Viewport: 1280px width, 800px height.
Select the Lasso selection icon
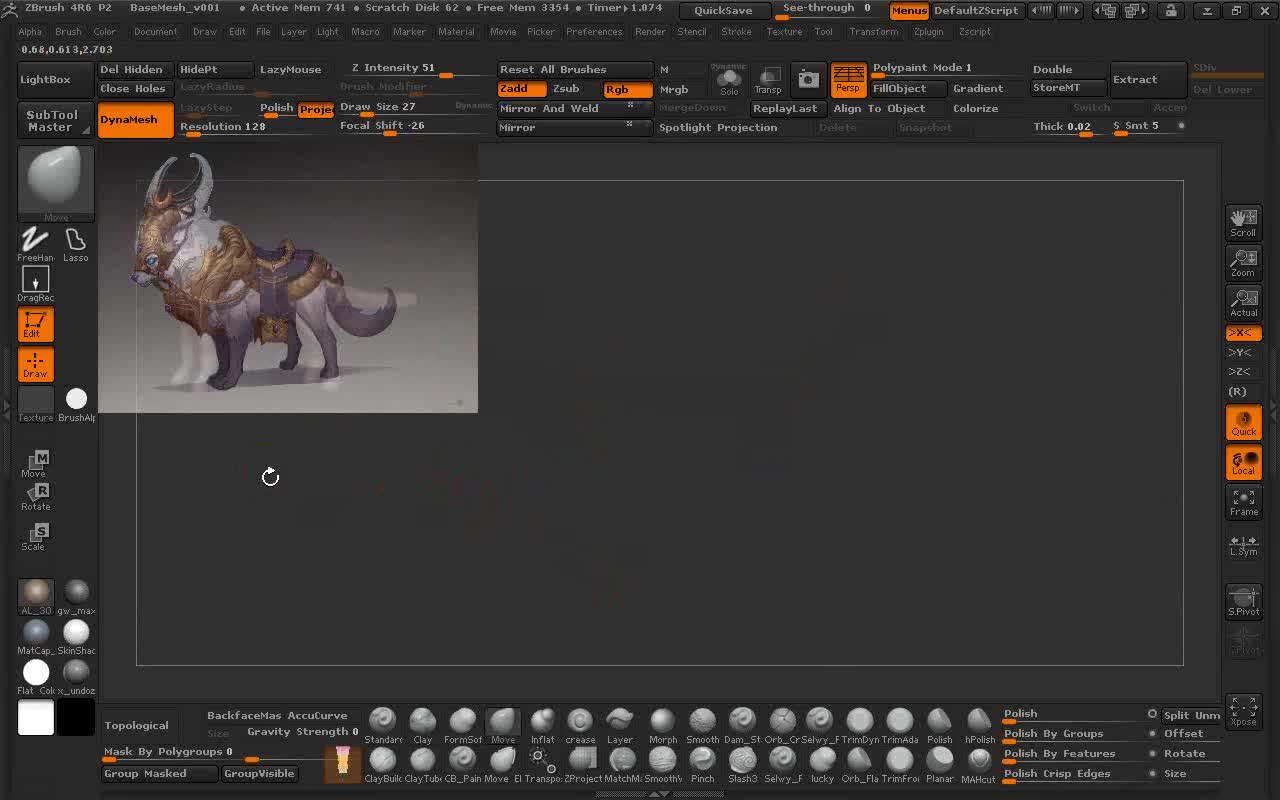[75, 244]
